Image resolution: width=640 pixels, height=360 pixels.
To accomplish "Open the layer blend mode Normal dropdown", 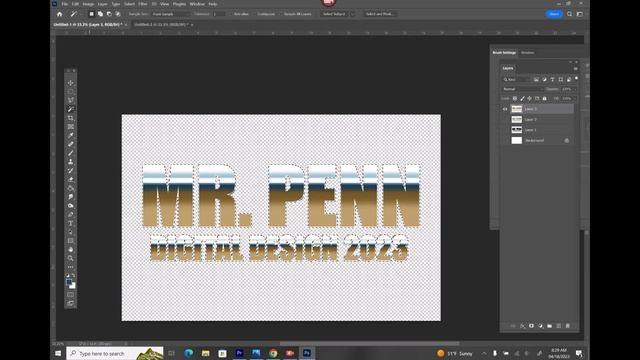I will click(523, 89).
